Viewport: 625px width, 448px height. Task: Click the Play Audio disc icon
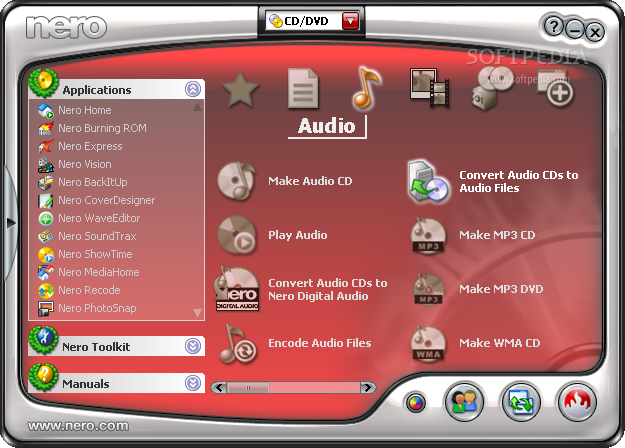(x=237, y=235)
